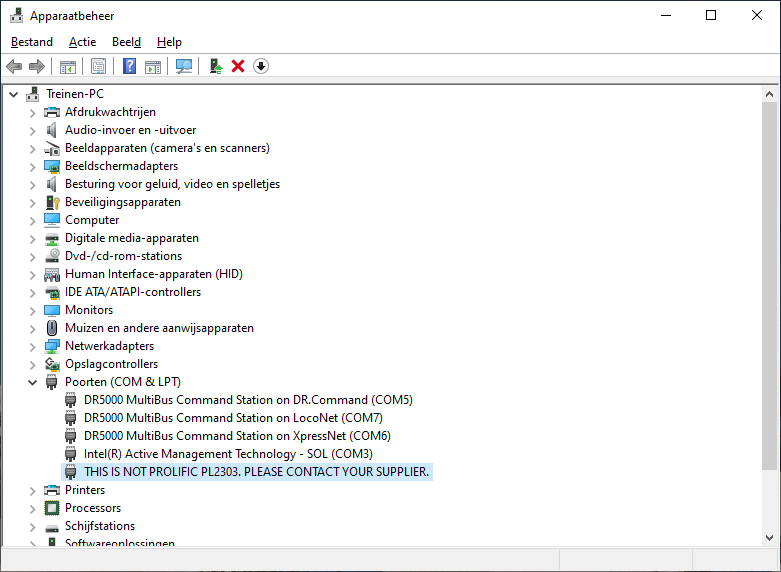Collapse the Poorten (COM & LPT) node
This screenshot has height=572, width=781.
pyautogui.click(x=32, y=382)
